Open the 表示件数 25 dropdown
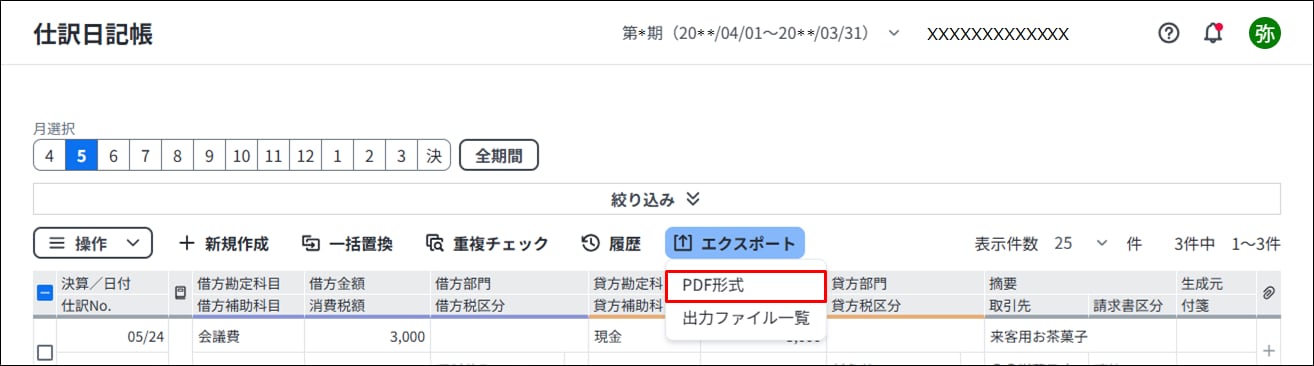Image resolution: width=1314 pixels, height=366 pixels. [1081, 243]
